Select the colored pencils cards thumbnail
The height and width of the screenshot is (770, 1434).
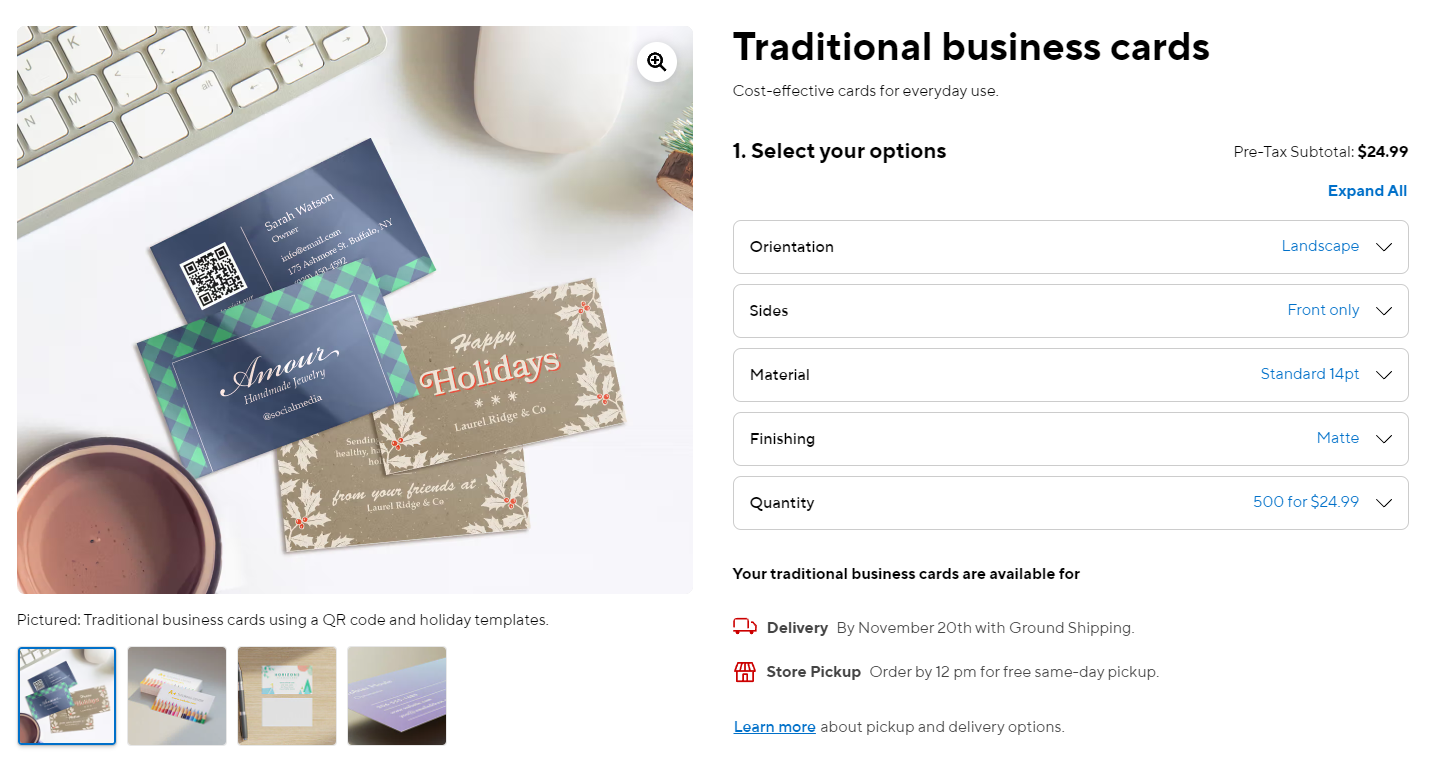(x=177, y=696)
